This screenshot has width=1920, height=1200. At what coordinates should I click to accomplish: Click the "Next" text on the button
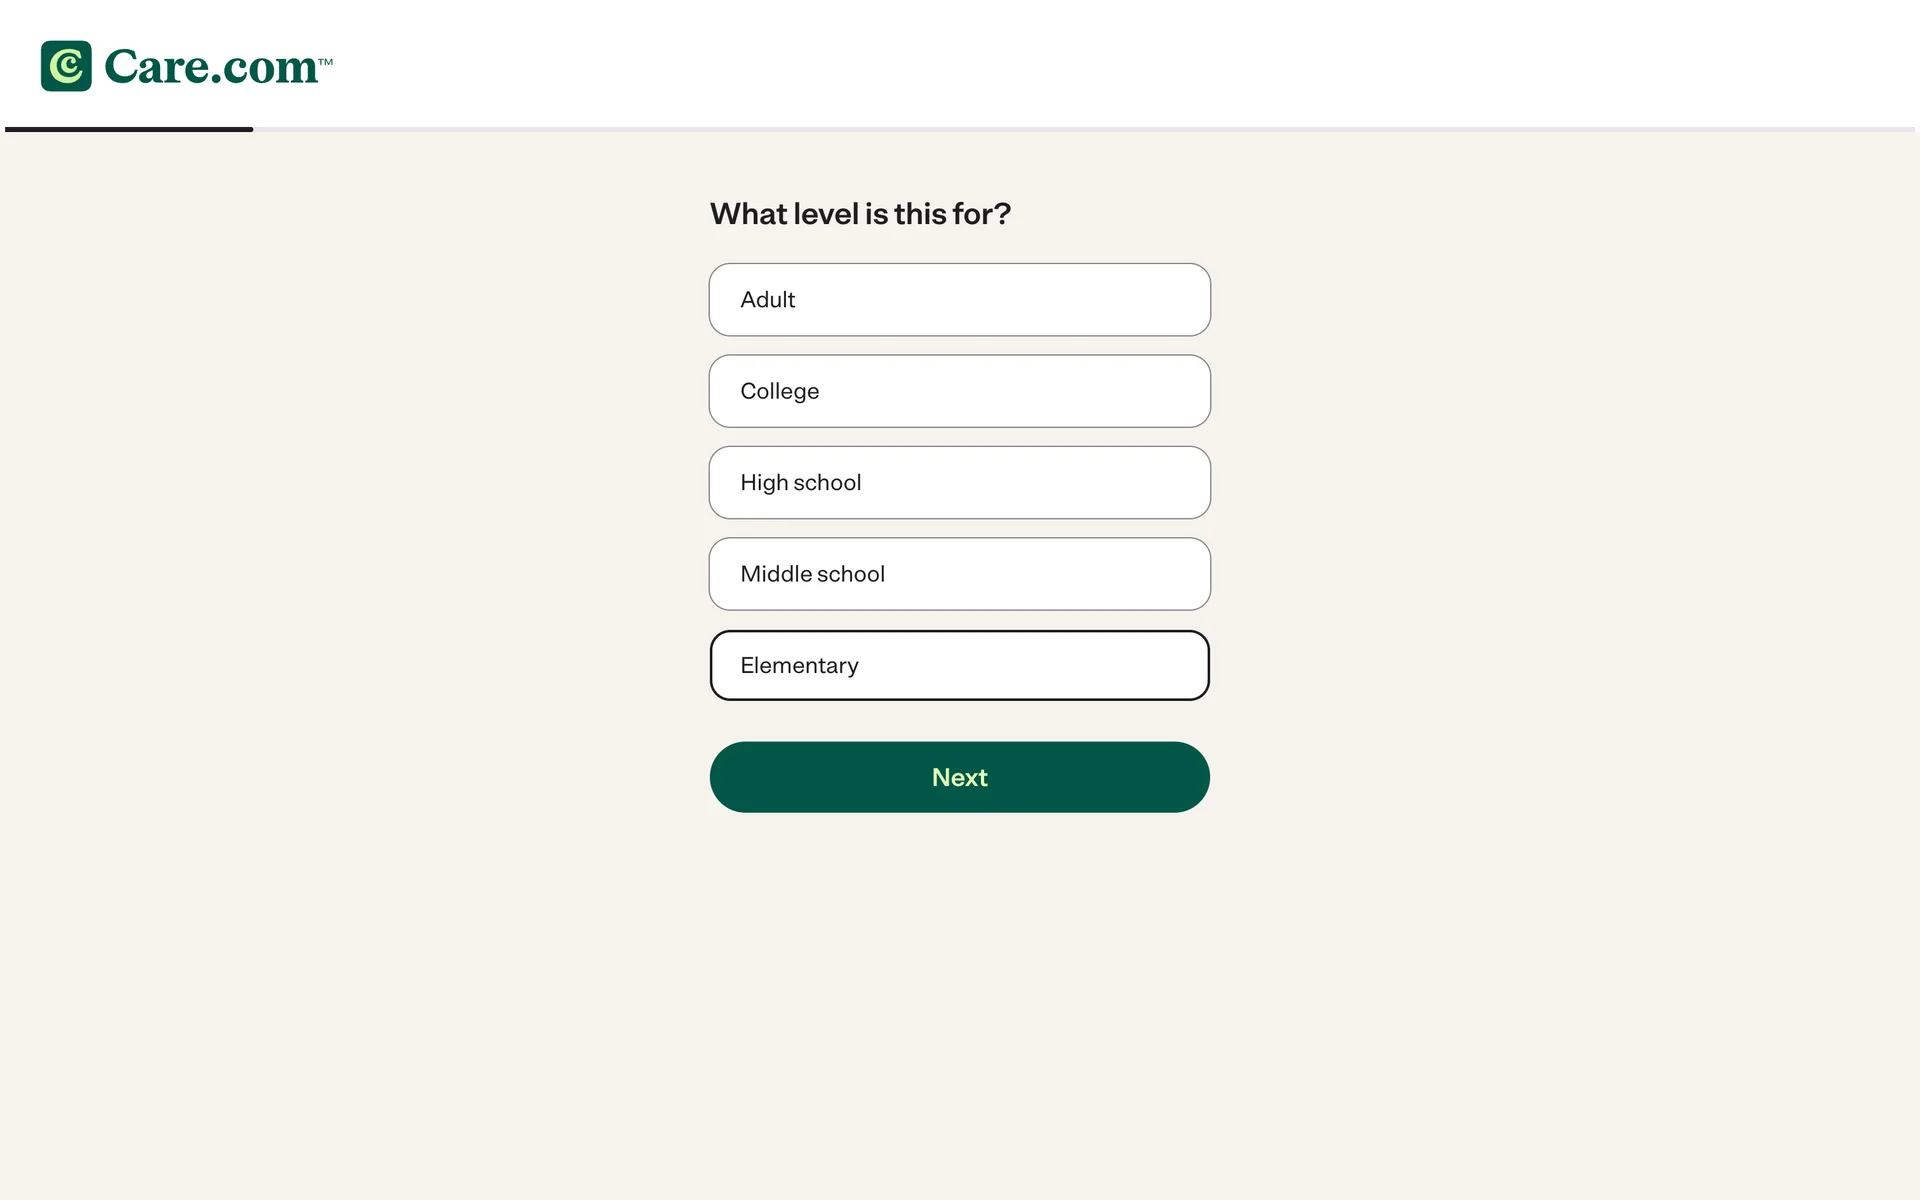959,778
